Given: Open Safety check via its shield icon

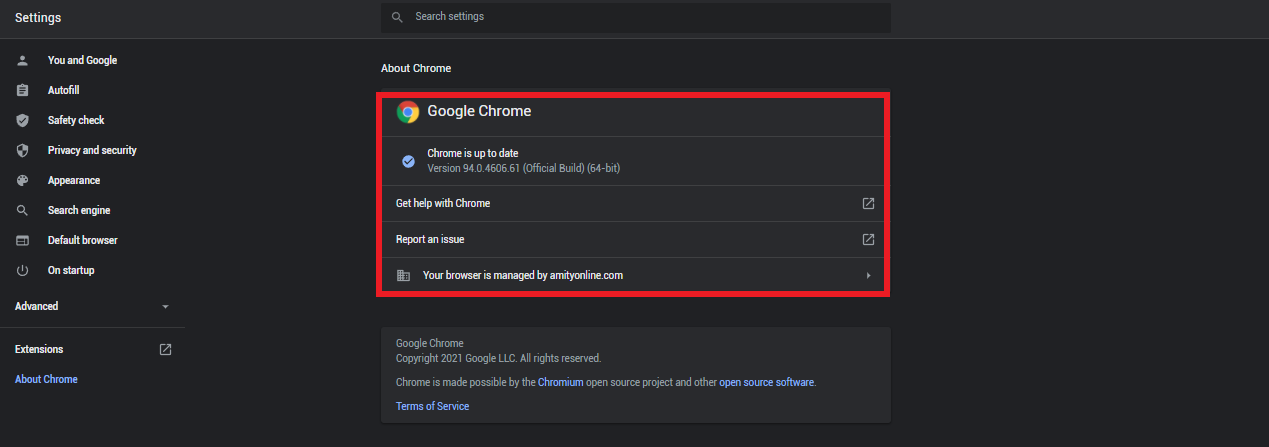Looking at the screenshot, I should point(23,120).
